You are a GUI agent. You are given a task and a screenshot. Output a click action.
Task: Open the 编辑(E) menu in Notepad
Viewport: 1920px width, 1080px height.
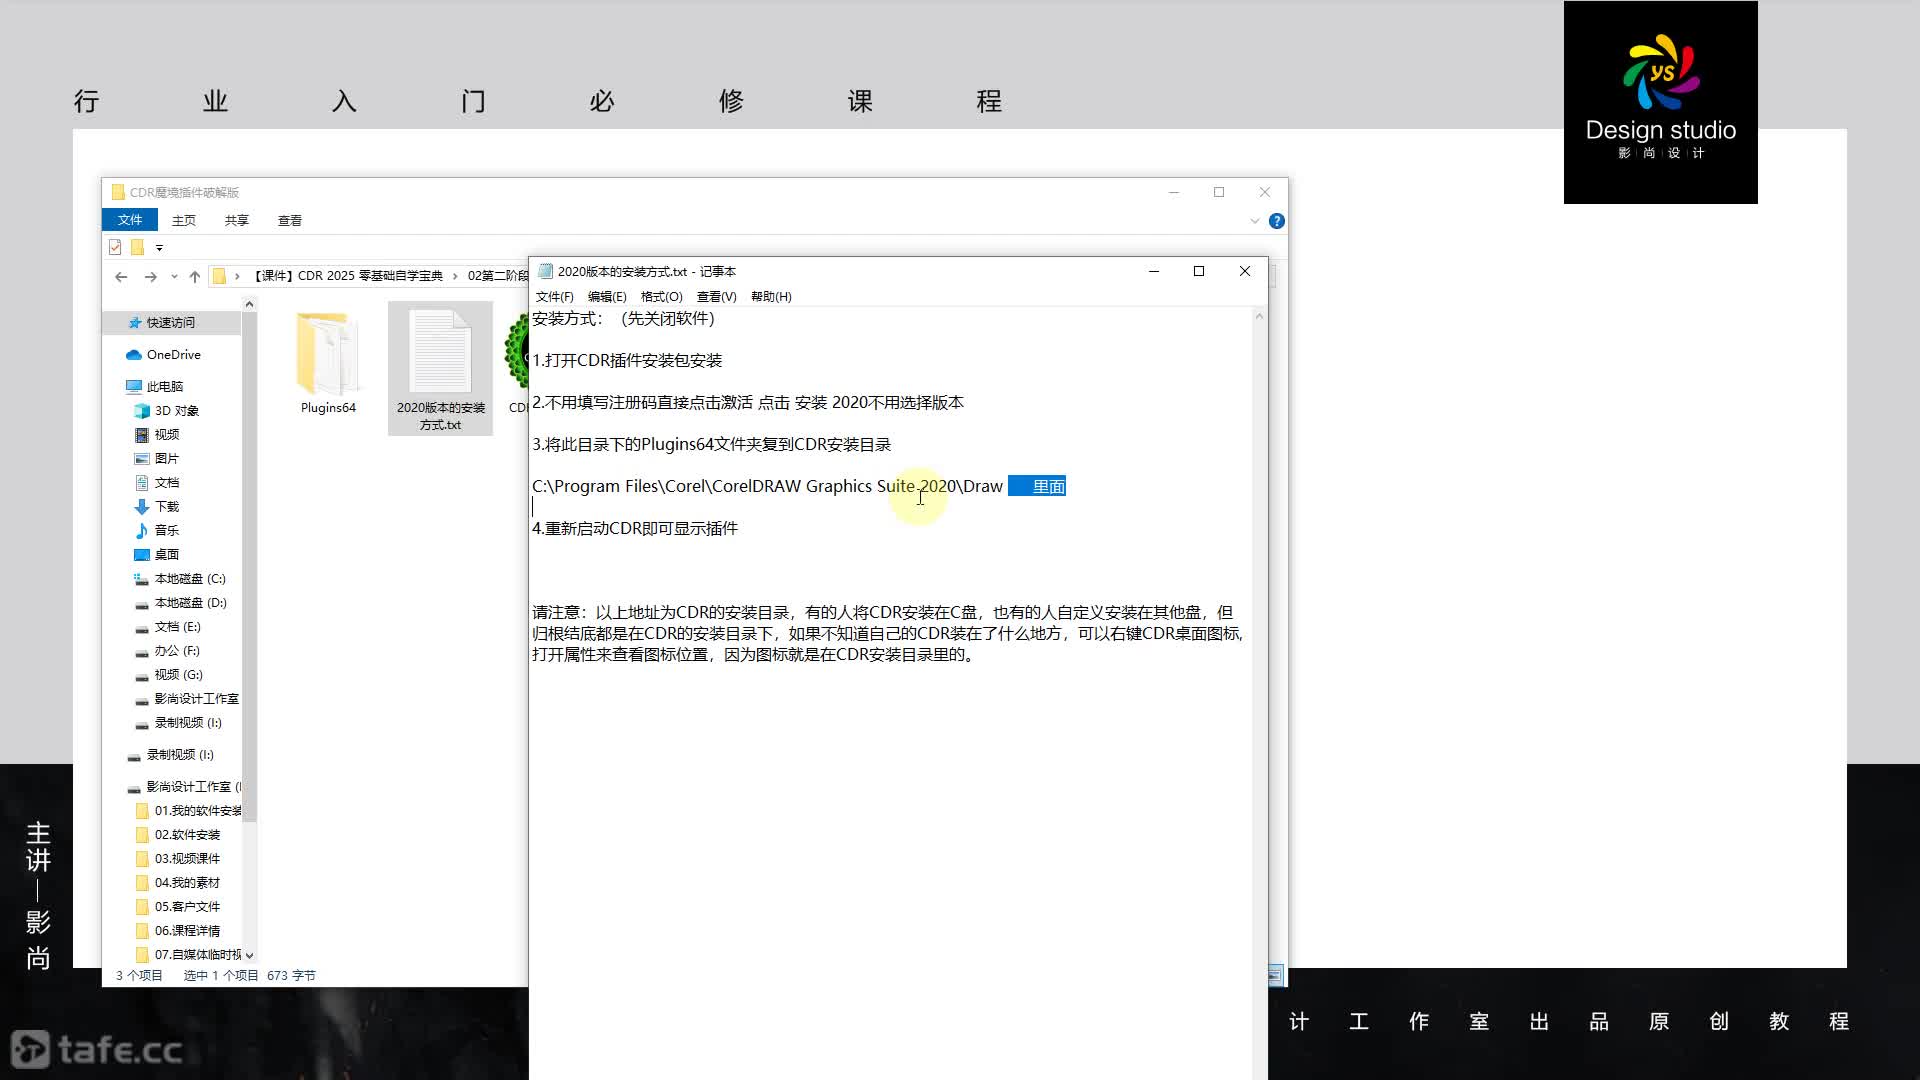pos(607,297)
